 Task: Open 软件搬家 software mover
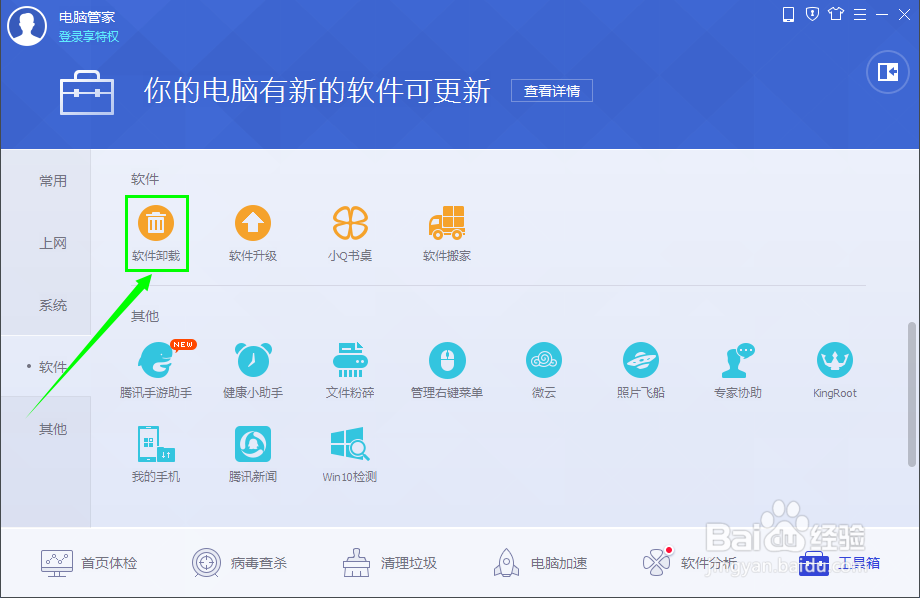coord(447,234)
